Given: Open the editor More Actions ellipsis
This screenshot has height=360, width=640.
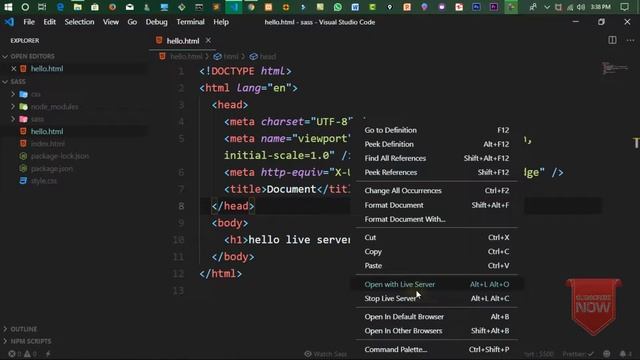Looking at the screenshot, I should (x=630, y=40).
